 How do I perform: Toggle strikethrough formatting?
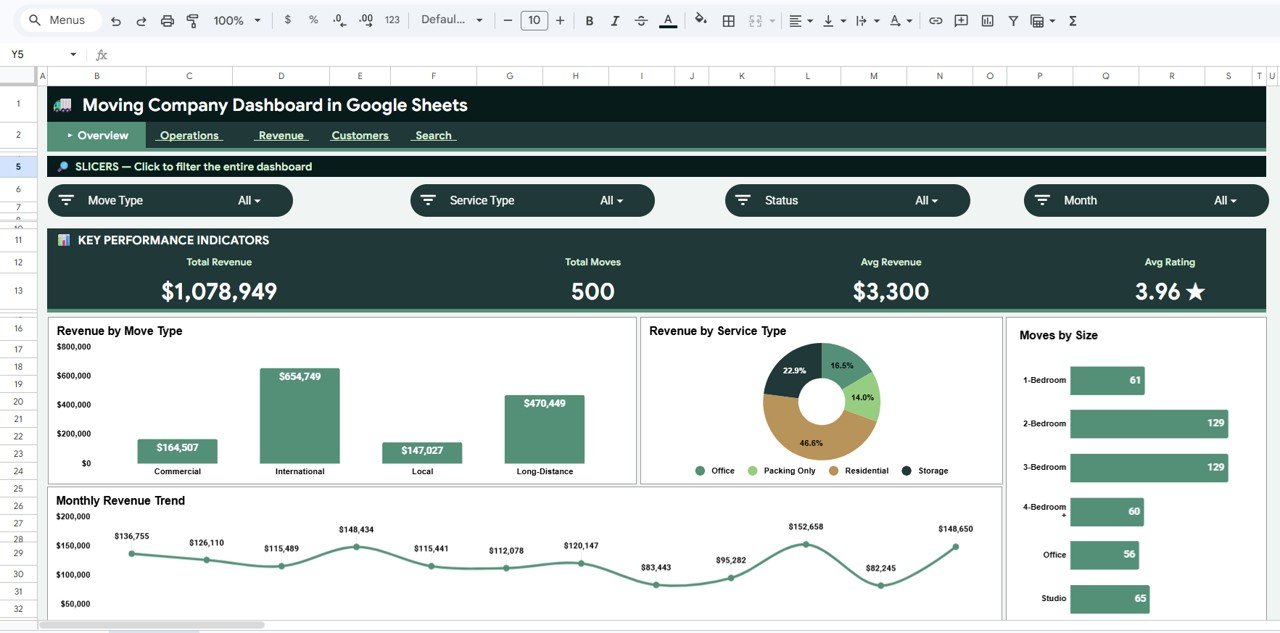[641, 20]
